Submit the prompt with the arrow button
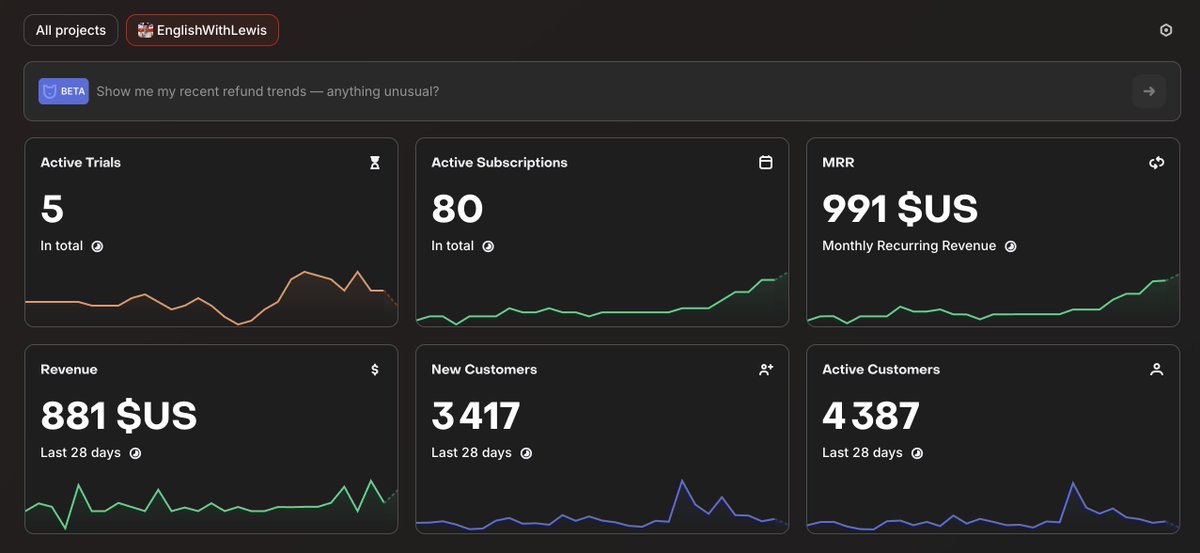 click(x=1149, y=91)
